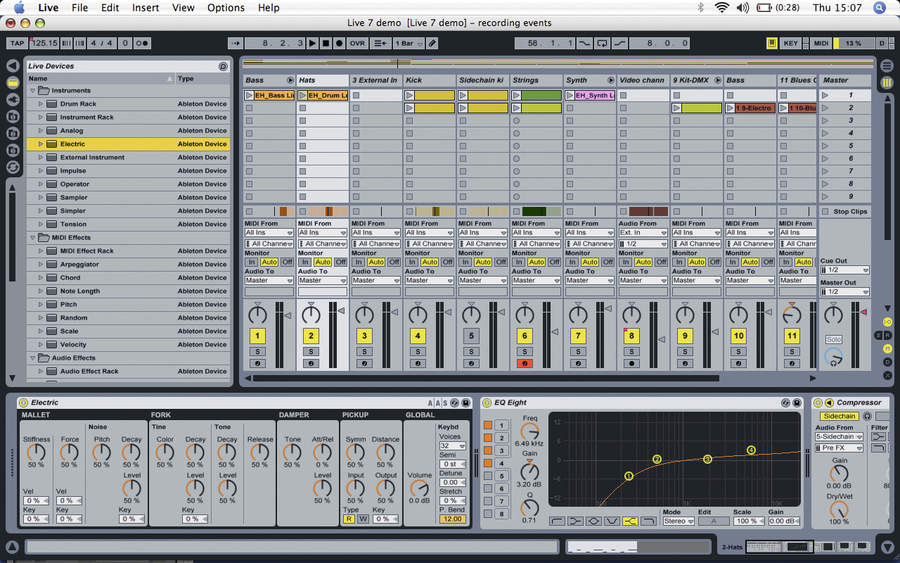
Task: Select the Electric instrument row
Action: tap(129, 144)
